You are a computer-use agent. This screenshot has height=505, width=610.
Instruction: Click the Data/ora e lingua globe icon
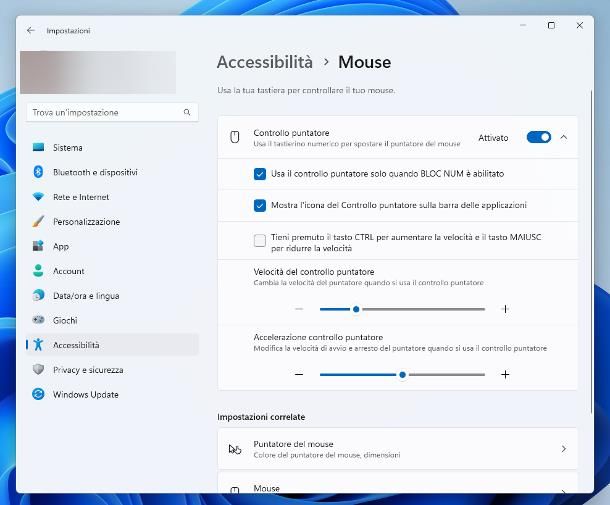pos(38,295)
